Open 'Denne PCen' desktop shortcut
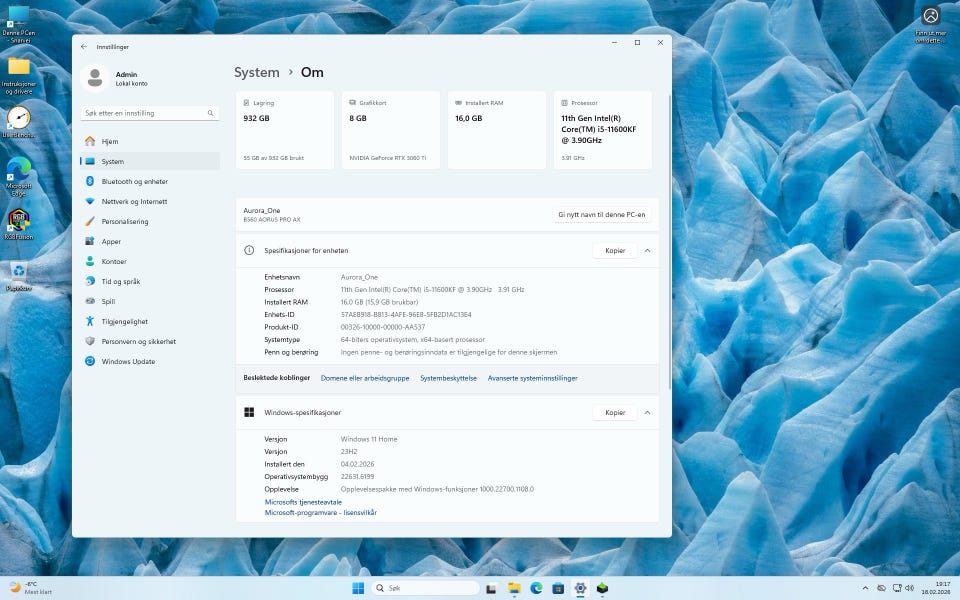Image resolution: width=960 pixels, height=600 pixels. pos(18,24)
